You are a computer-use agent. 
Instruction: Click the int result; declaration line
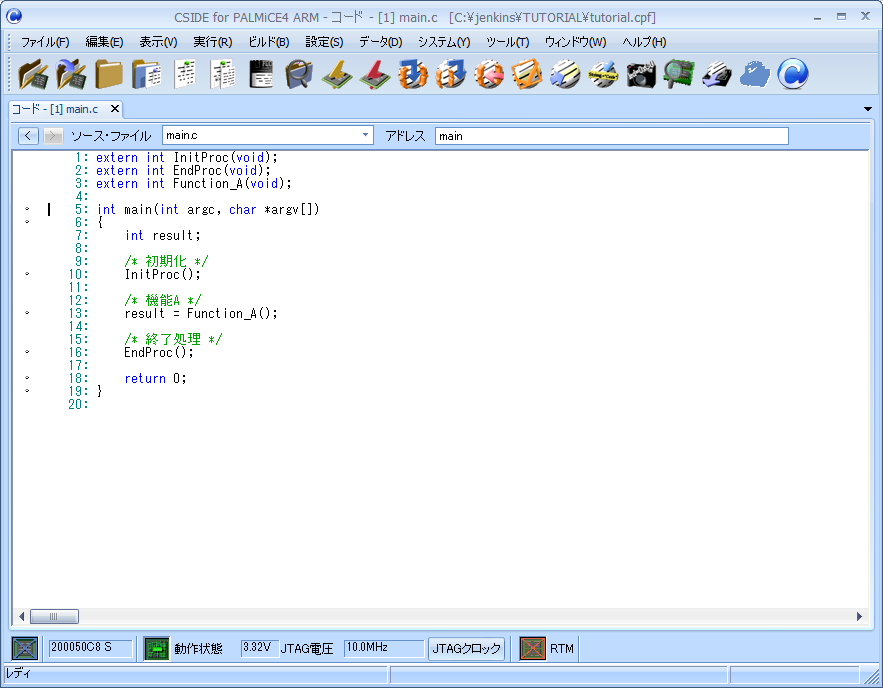163,235
